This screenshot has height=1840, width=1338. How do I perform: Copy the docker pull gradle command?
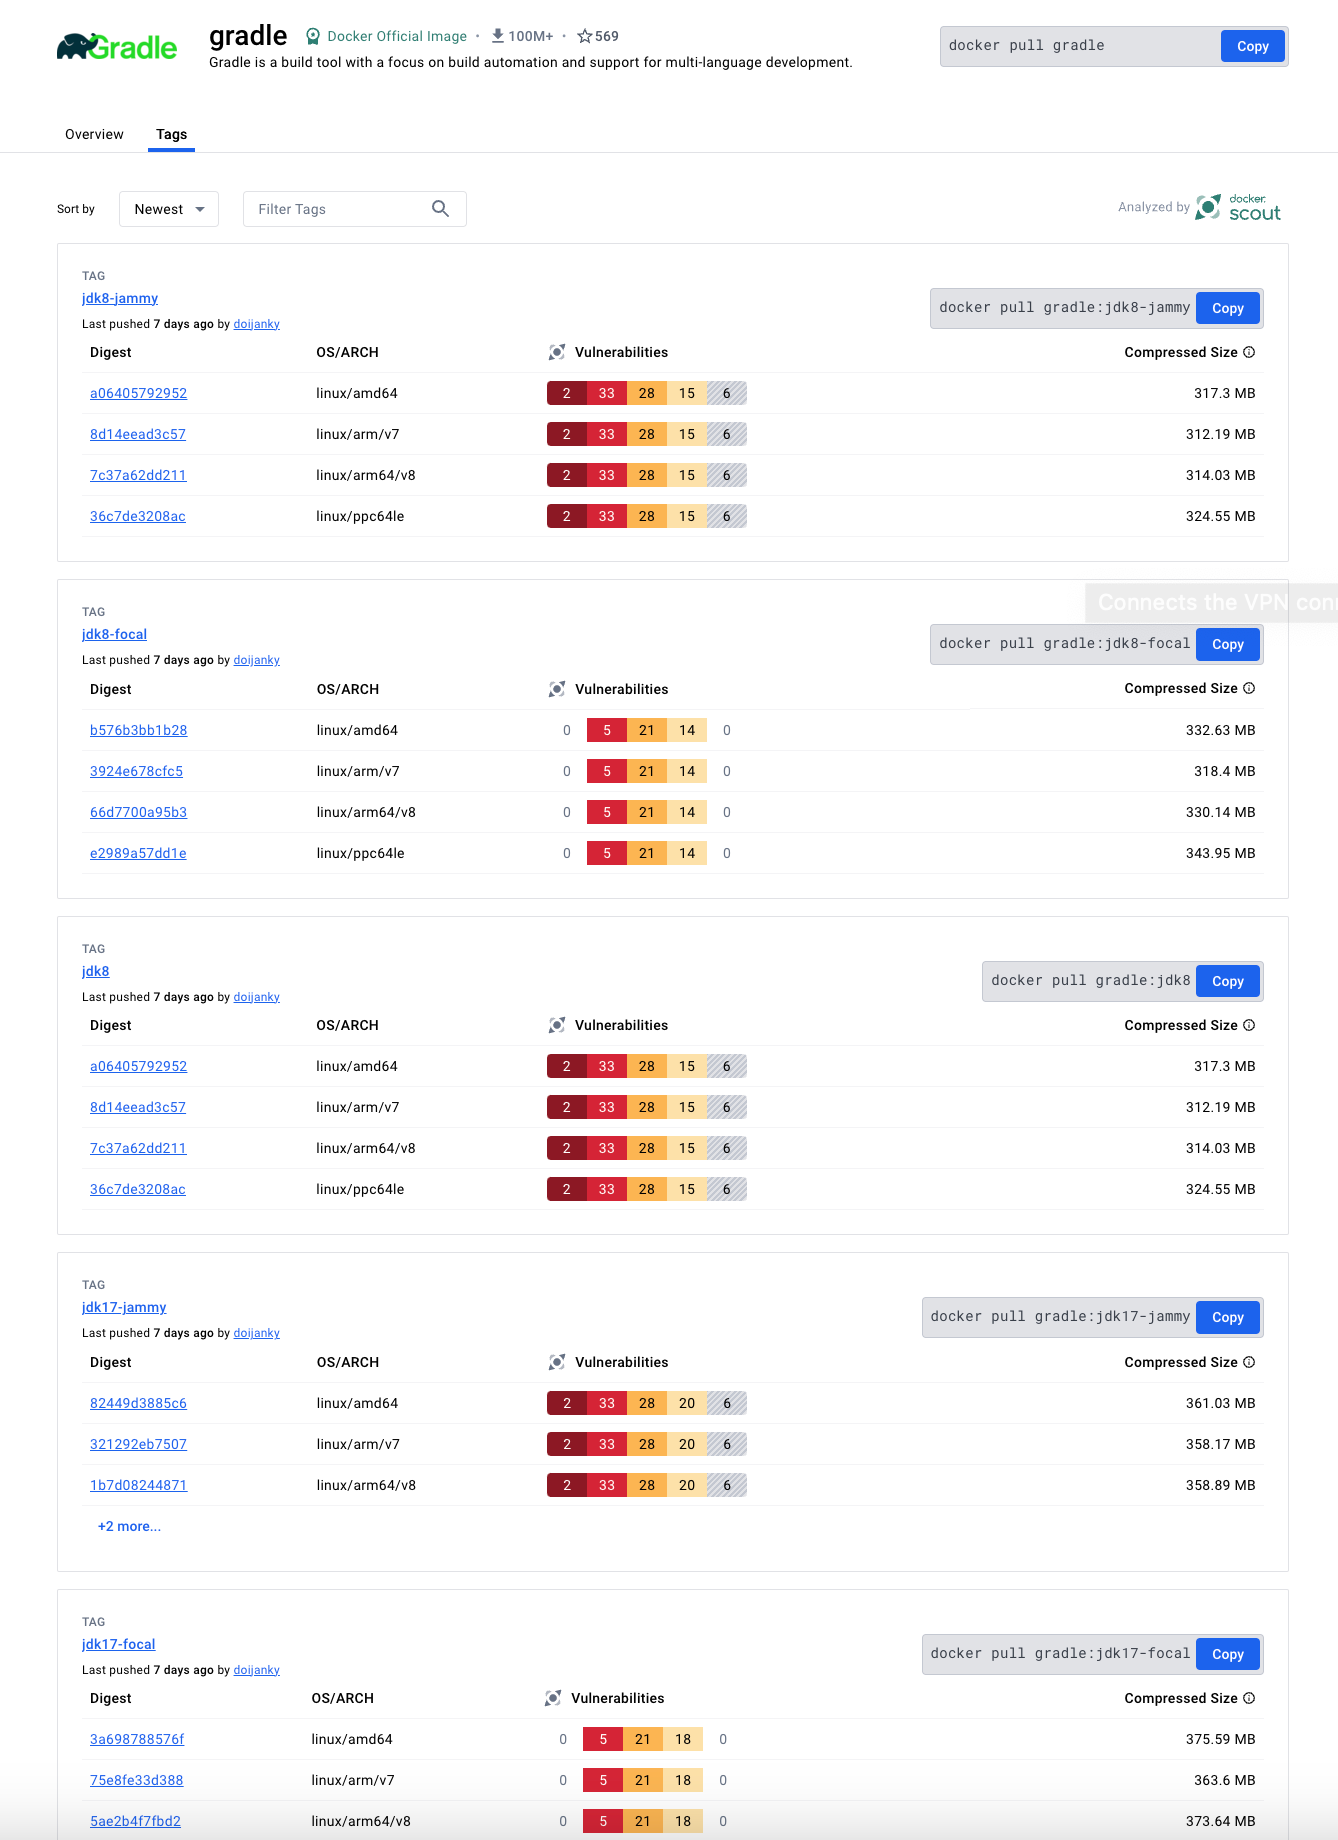(x=1252, y=46)
